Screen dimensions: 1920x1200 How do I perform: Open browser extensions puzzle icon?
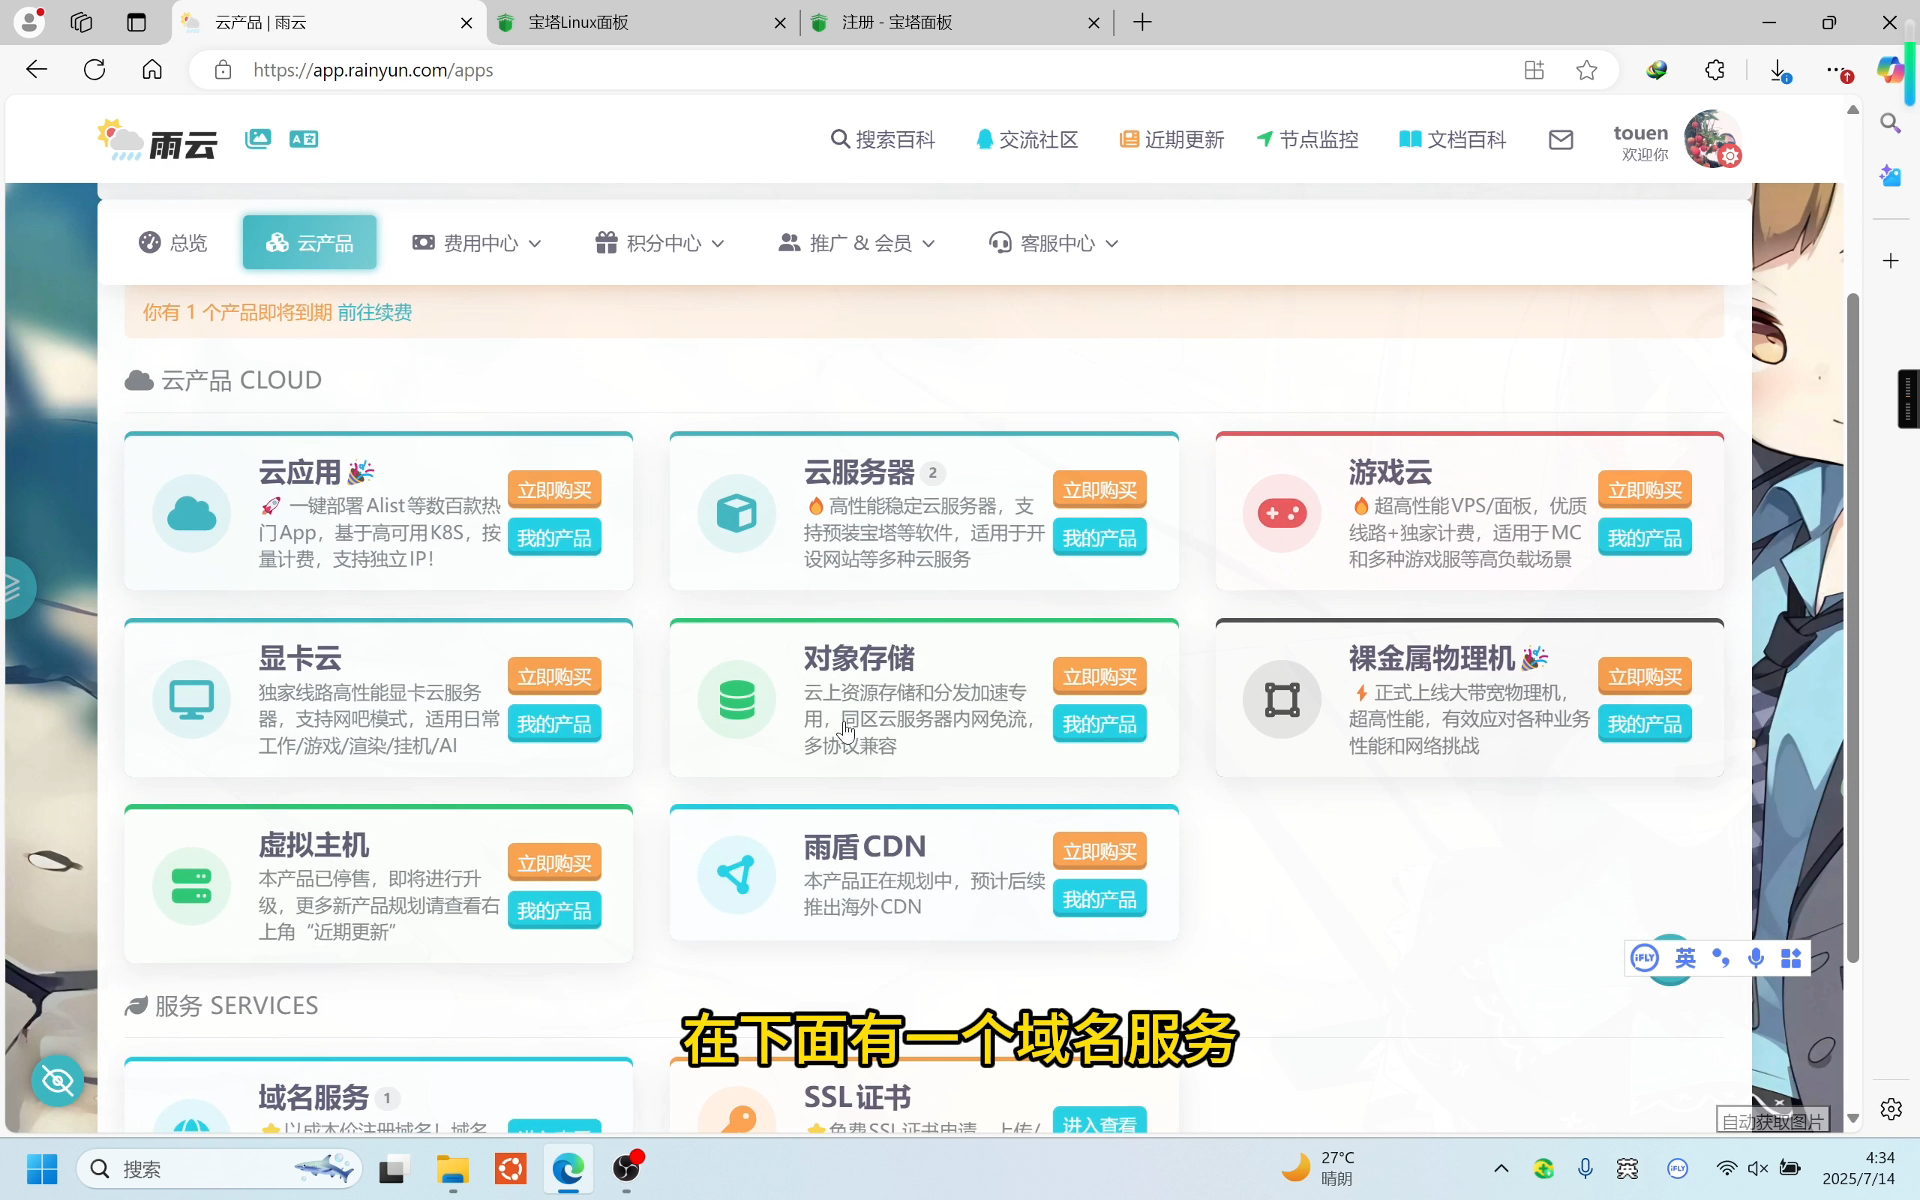(1715, 70)
